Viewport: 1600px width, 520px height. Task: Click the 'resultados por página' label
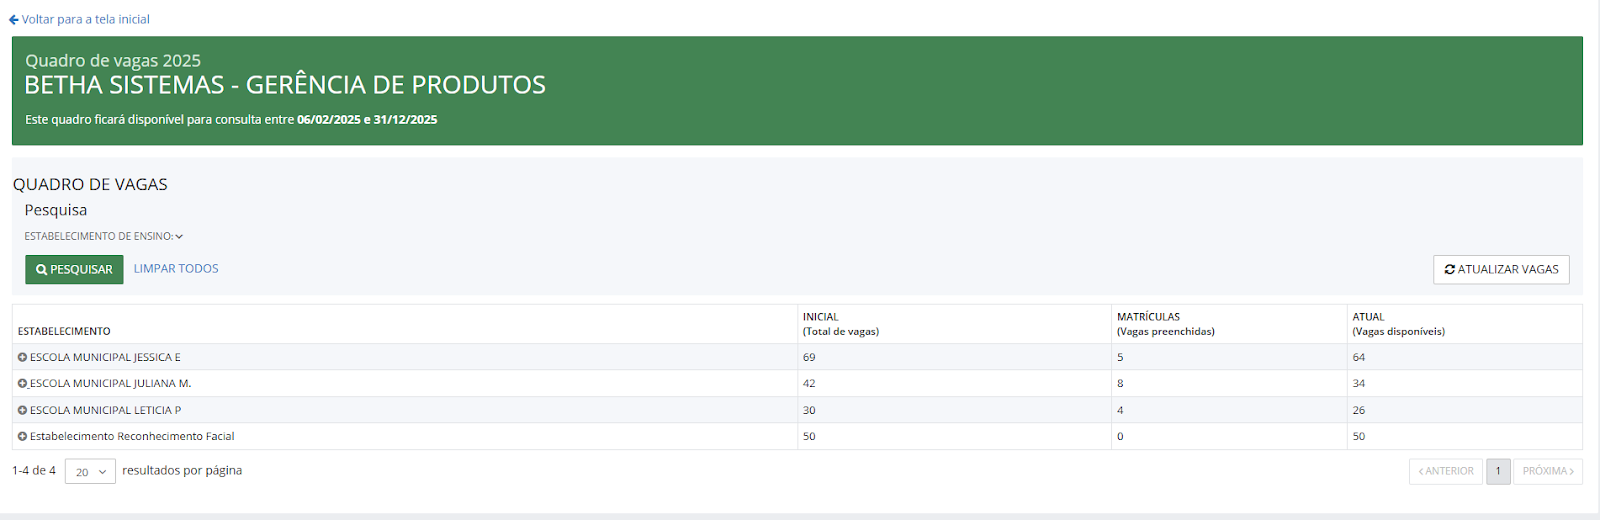pyautogui.click(x=182, y=471)
